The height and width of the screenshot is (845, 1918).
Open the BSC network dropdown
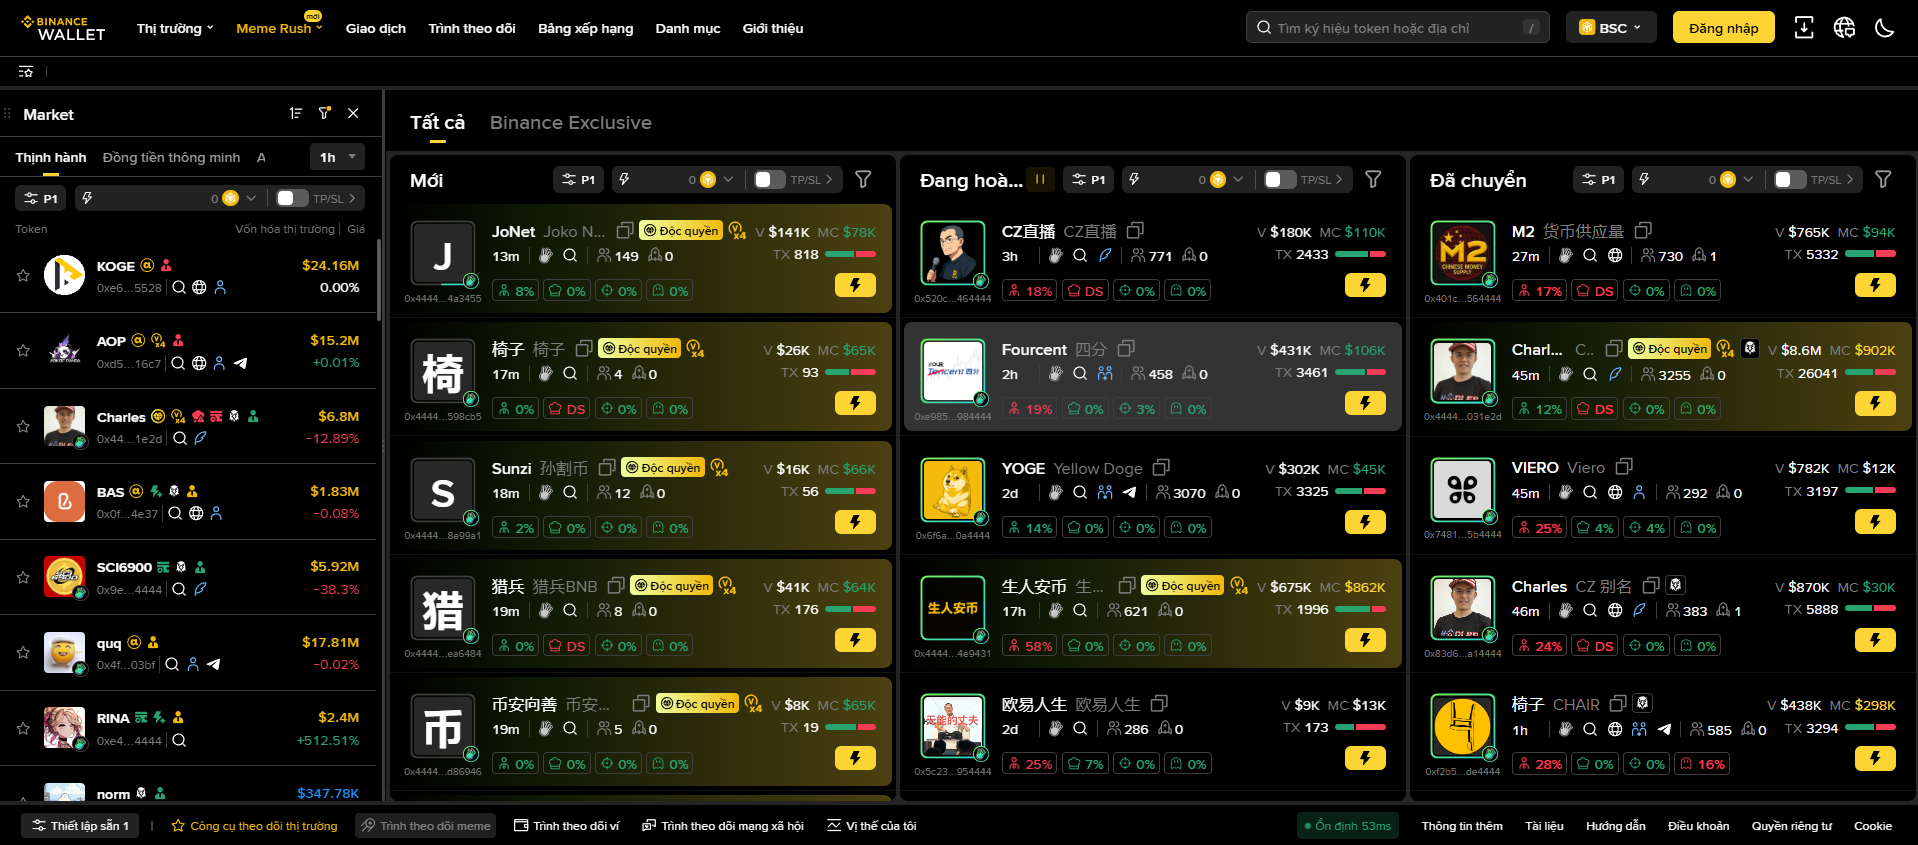1610,28
